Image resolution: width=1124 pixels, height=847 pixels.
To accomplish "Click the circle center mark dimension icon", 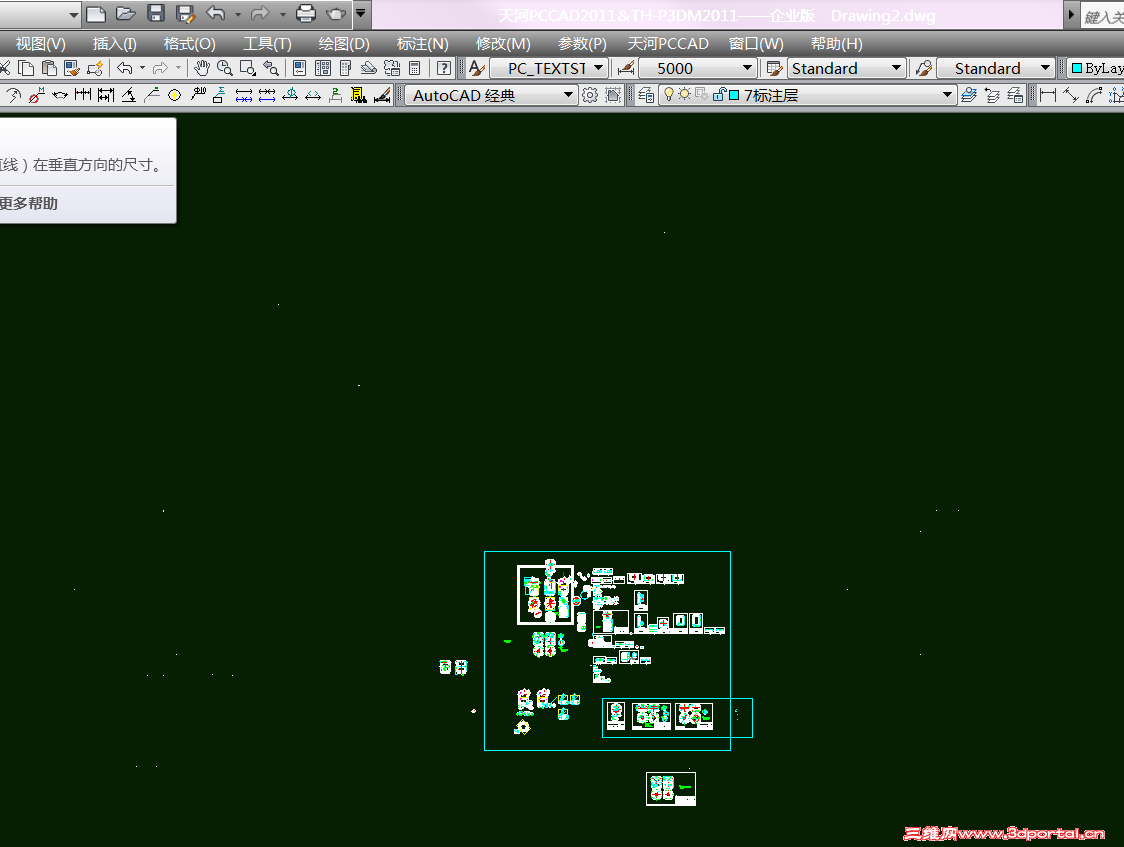I will [x=174, y=95].
